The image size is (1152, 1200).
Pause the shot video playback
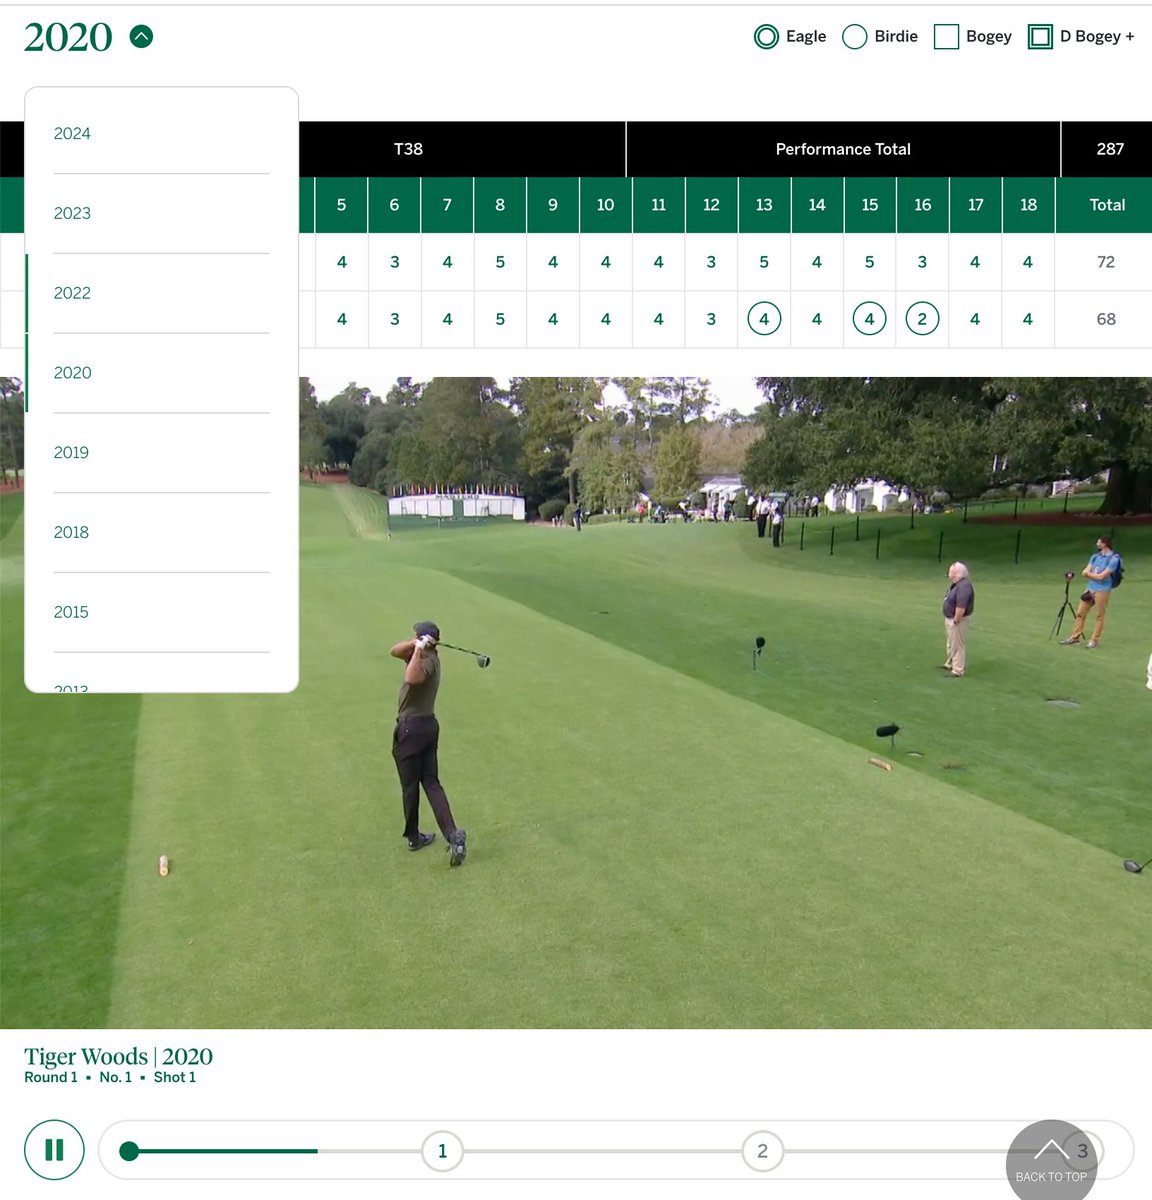click(54, 1150)
